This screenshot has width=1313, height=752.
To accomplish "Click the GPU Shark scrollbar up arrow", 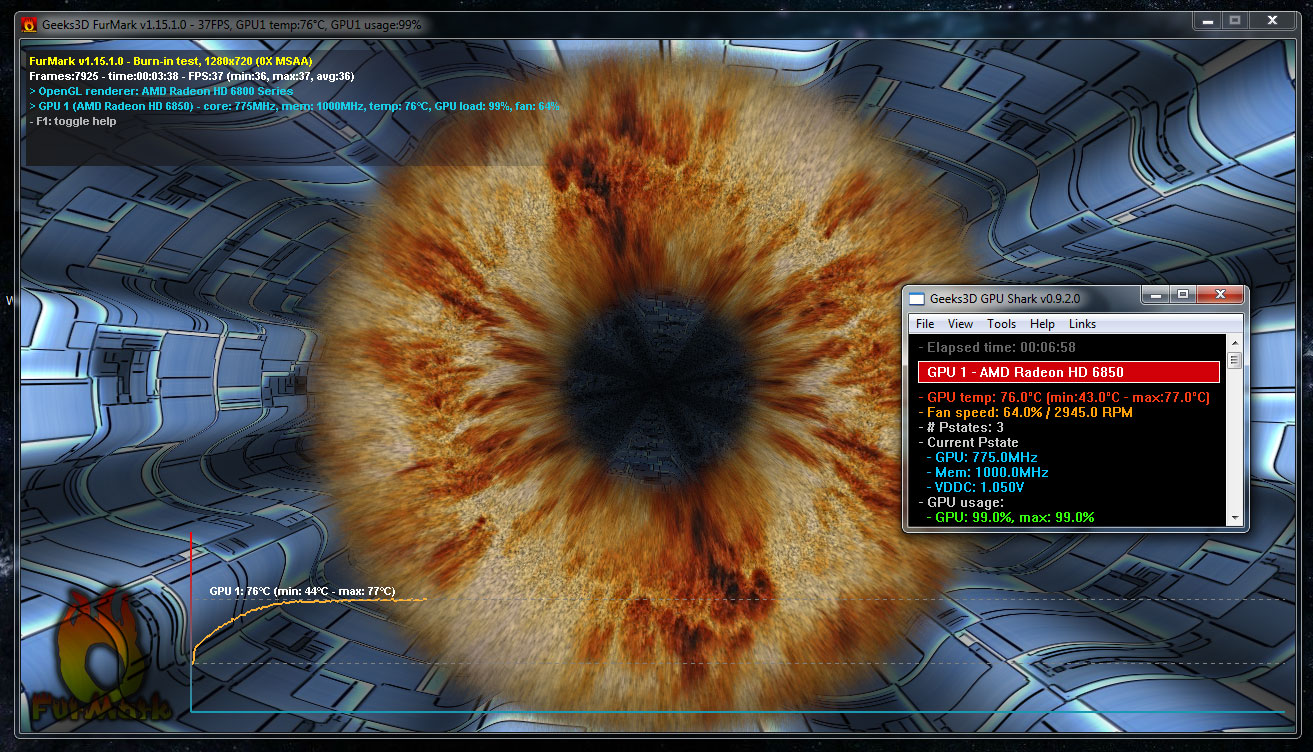I will (1235, 344).
